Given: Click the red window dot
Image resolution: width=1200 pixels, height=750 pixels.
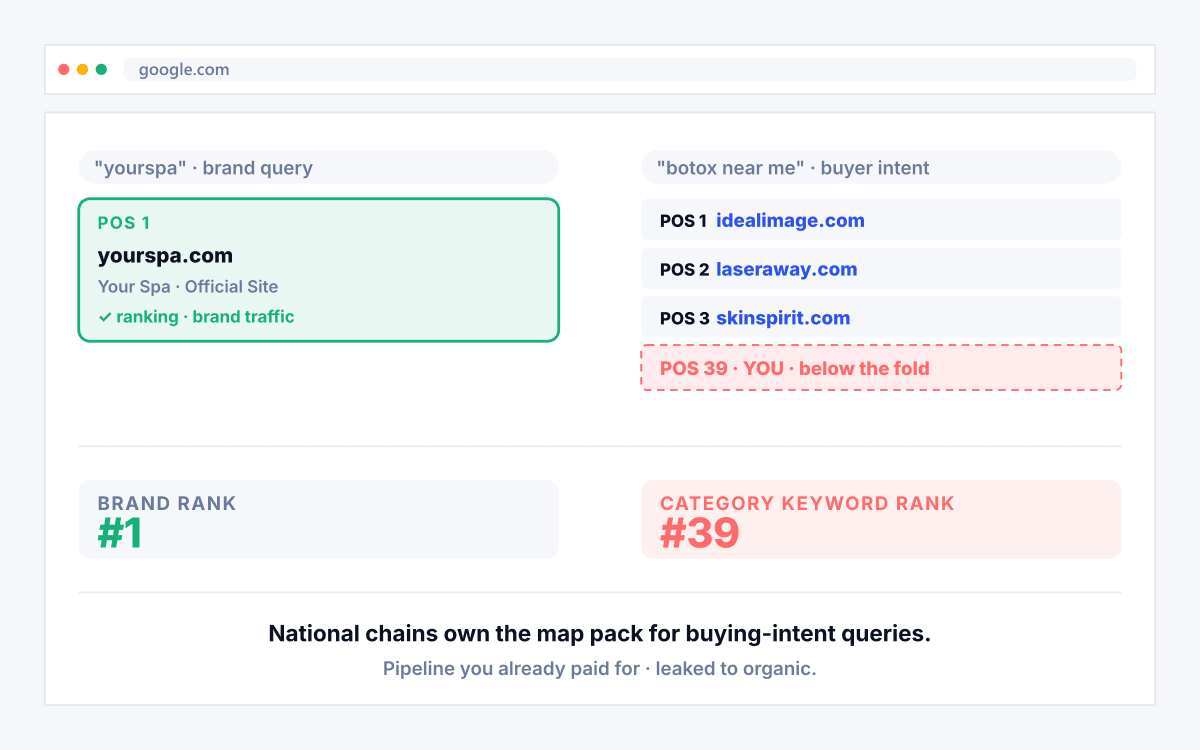Looking at the screenshot, I should pos(64,70).
